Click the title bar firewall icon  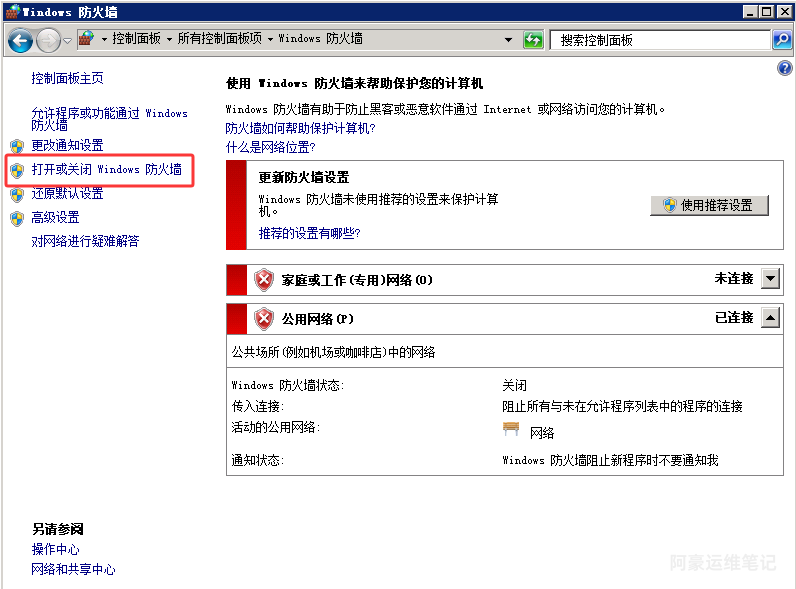(13, 11)
